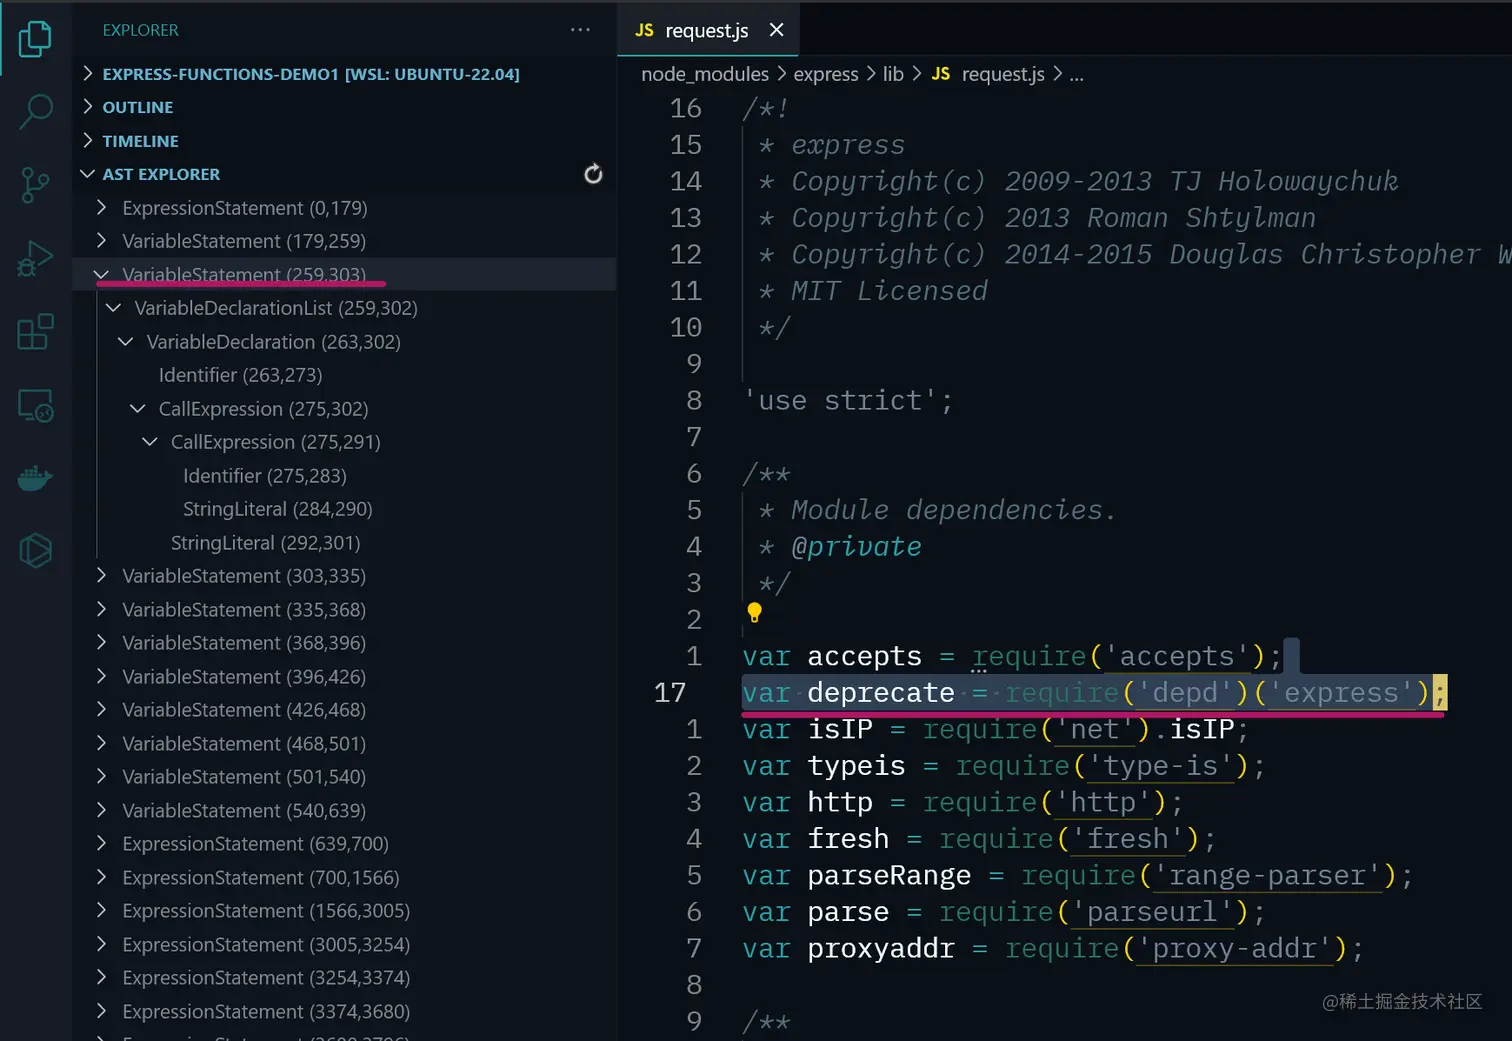Refresh the AST Explorer panel
The image size is (1512, 1041).
click(x=593, y=174)
